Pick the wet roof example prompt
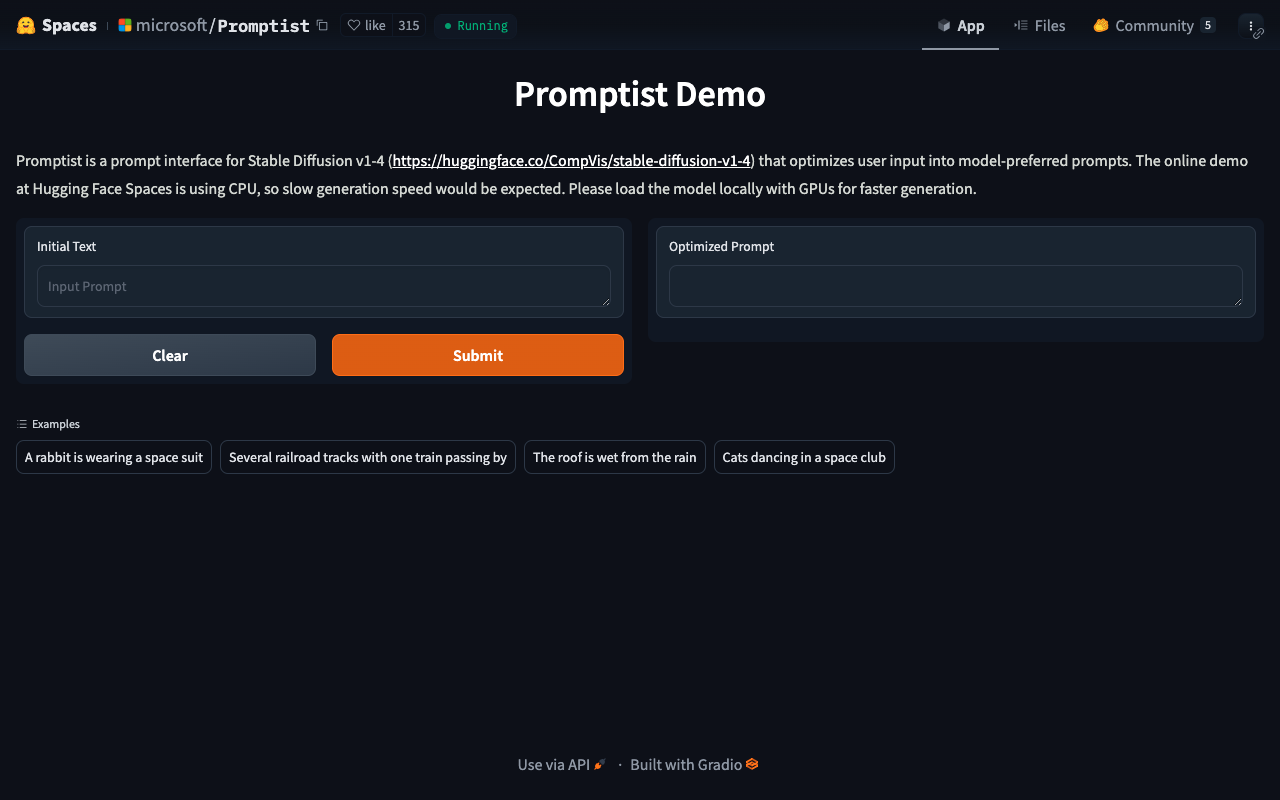Viewport: 1280px width, 800px height. (614, 458)
